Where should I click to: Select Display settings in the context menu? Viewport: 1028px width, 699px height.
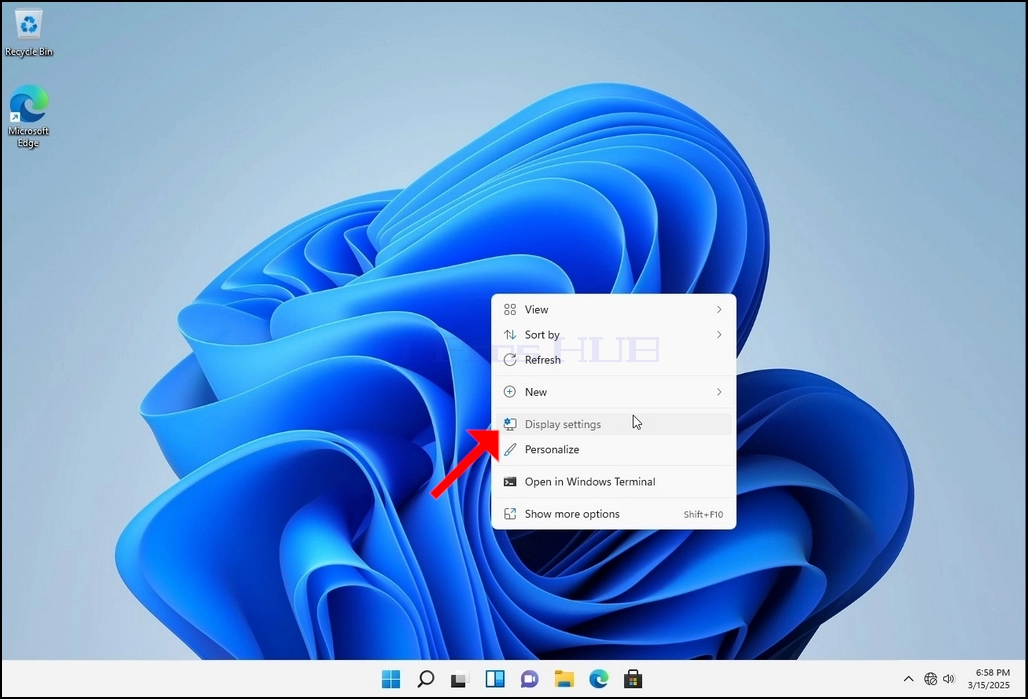tap(614, 424)
